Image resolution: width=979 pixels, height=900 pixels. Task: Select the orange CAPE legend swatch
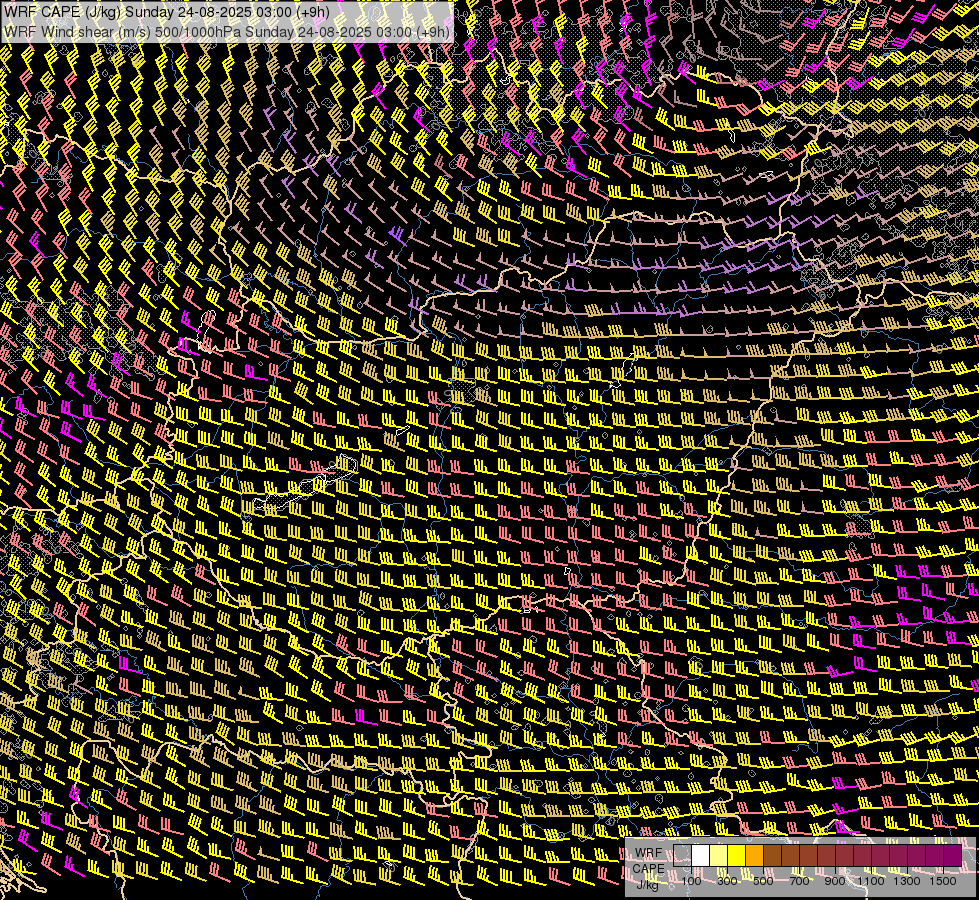pyautogui.click(x=754, y=855)
